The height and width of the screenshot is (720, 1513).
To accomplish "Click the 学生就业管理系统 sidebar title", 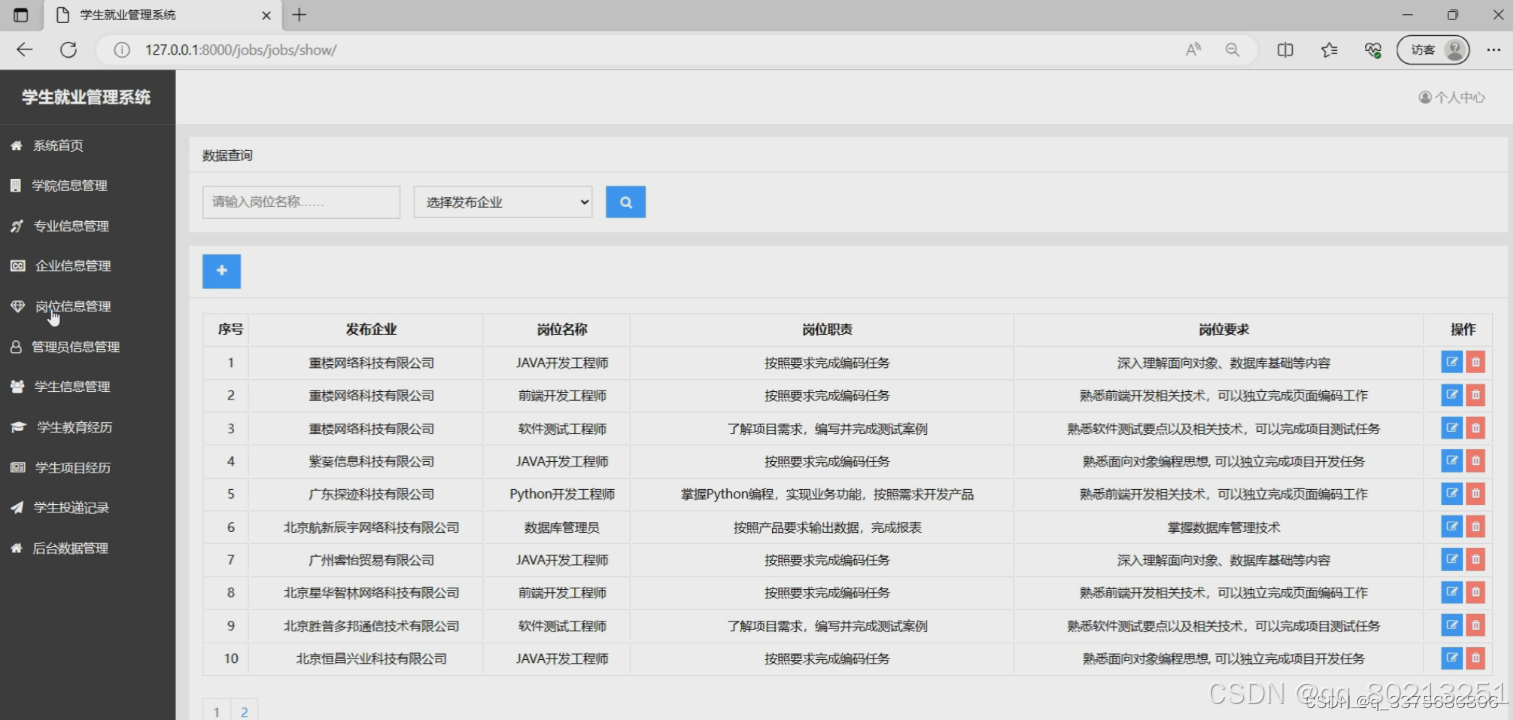I will pos(87,97).
